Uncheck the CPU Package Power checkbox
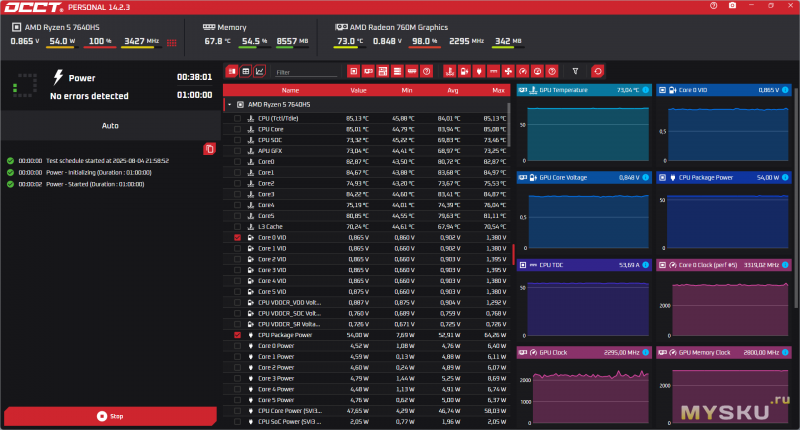This screenshot has width=800, height=430. (237, 335)
